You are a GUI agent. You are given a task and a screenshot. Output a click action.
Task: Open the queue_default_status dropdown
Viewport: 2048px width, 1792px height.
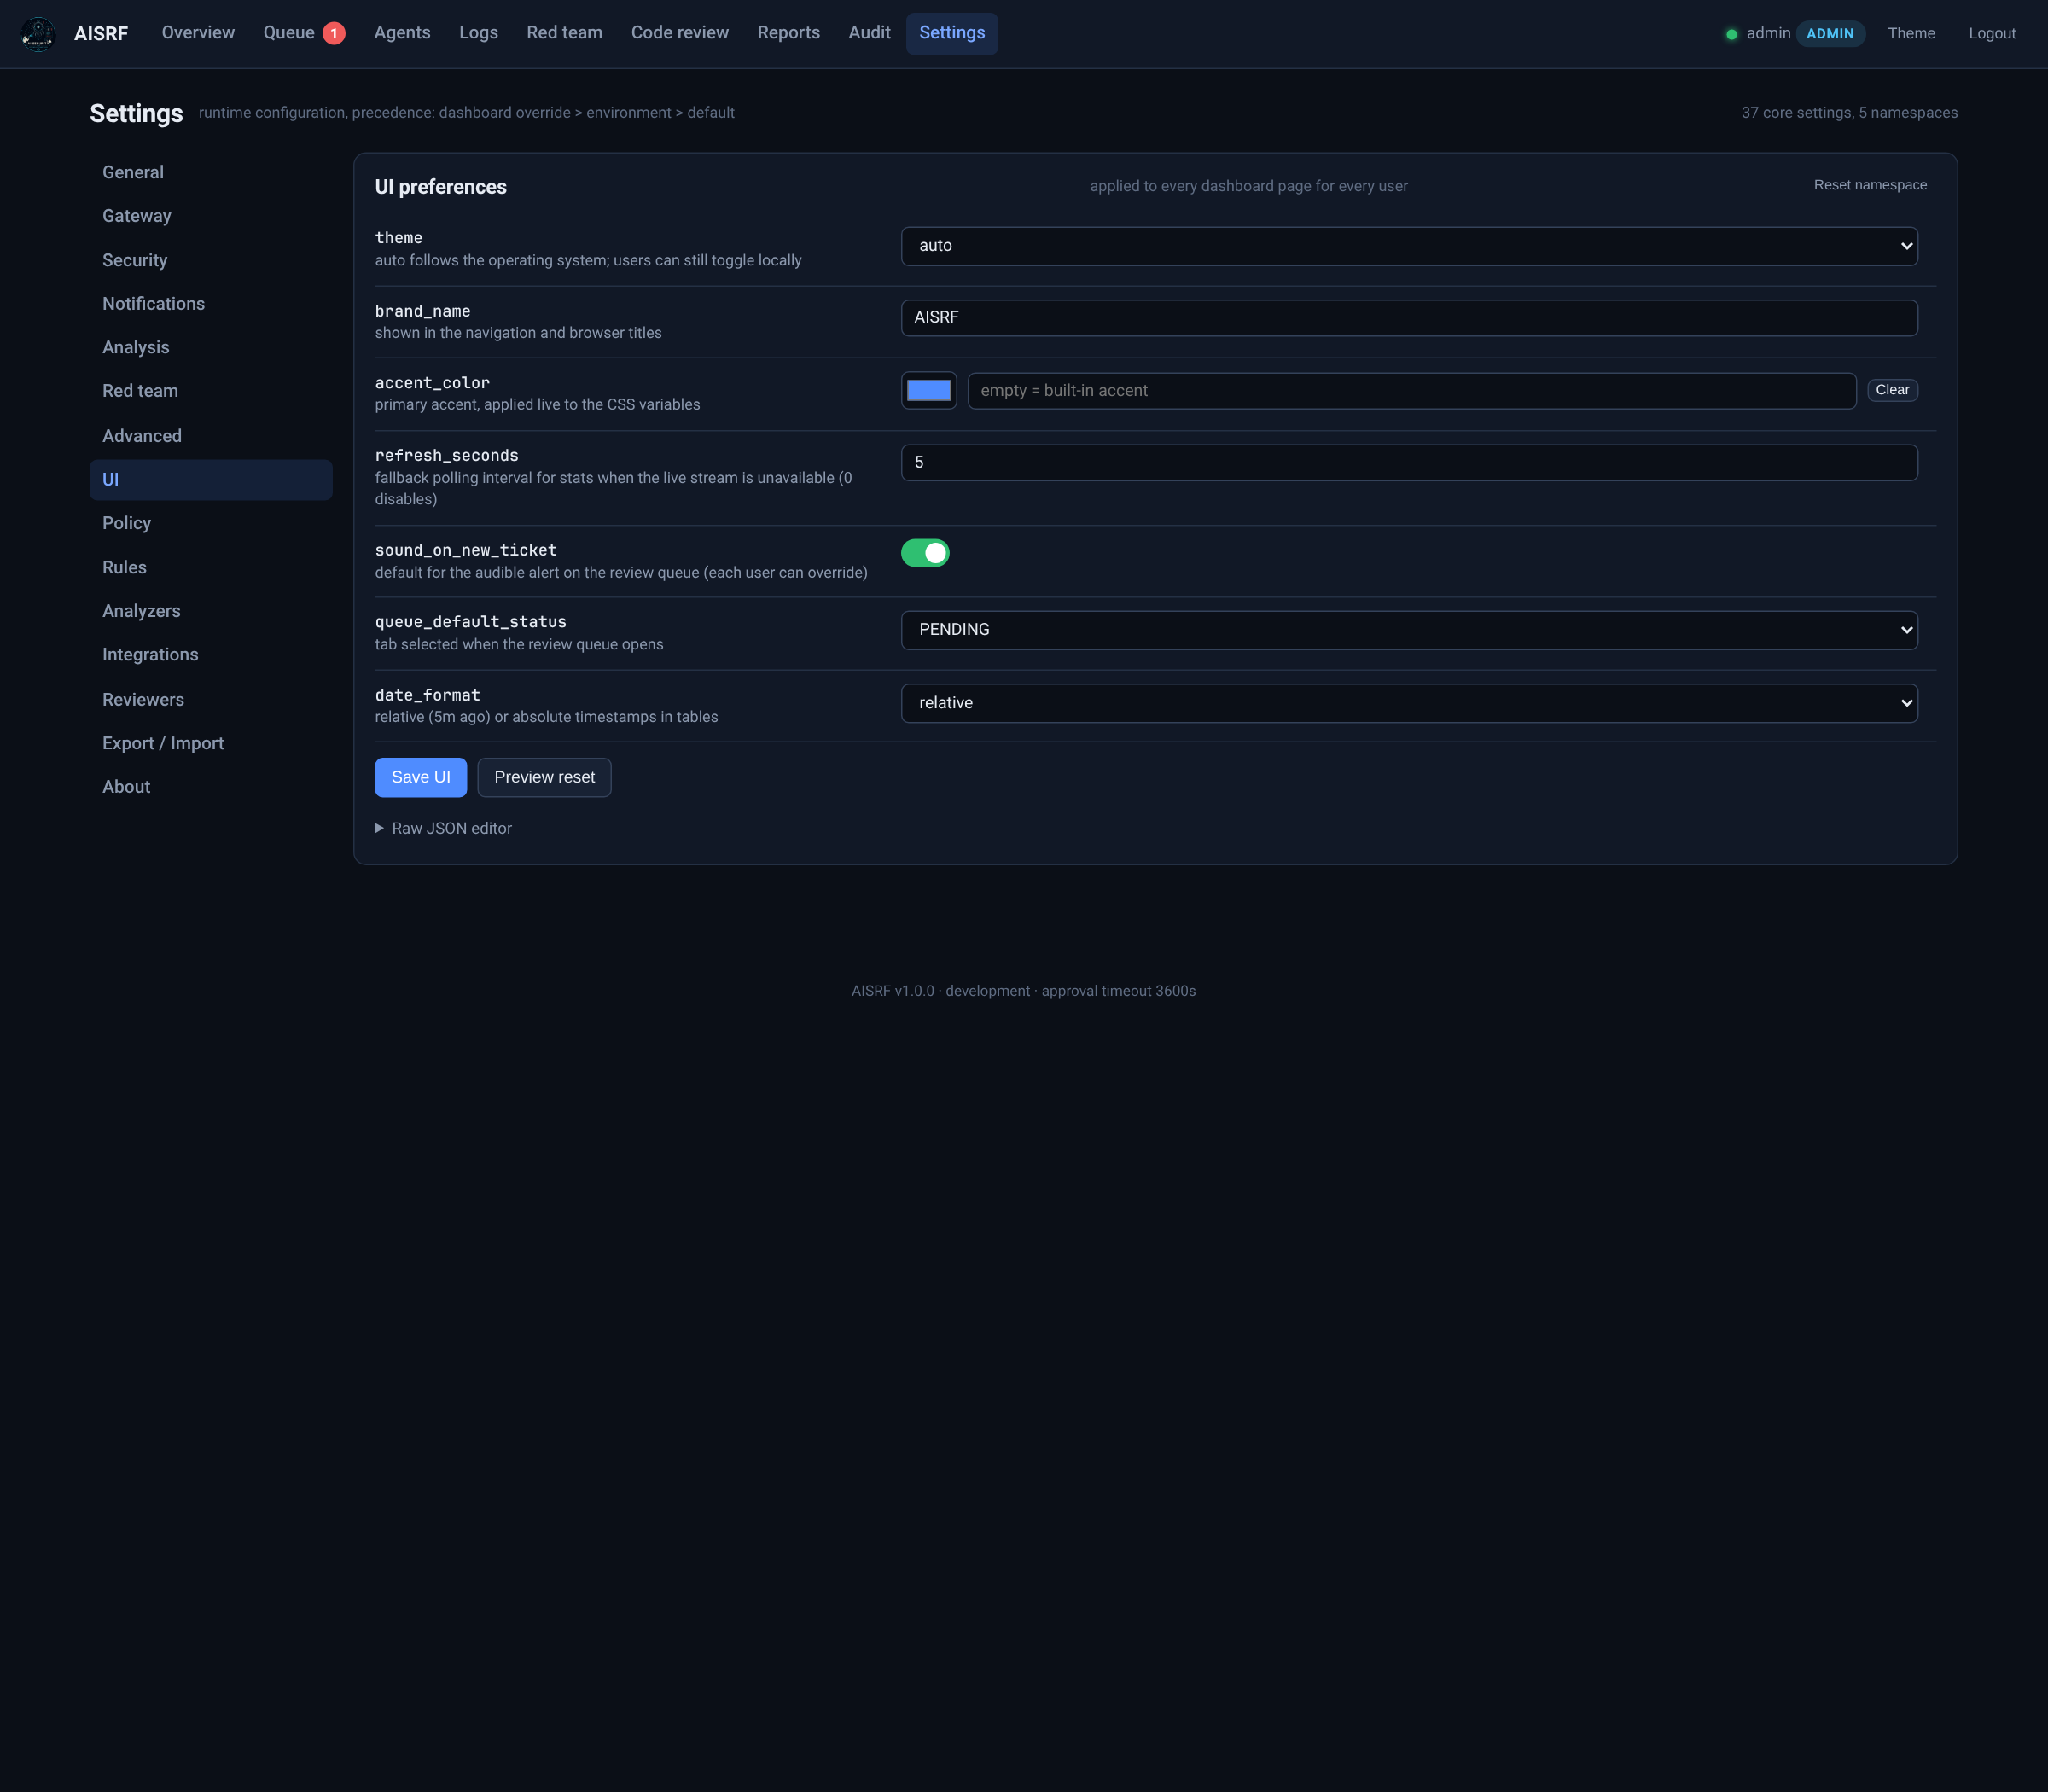(x=1409, y=630)
